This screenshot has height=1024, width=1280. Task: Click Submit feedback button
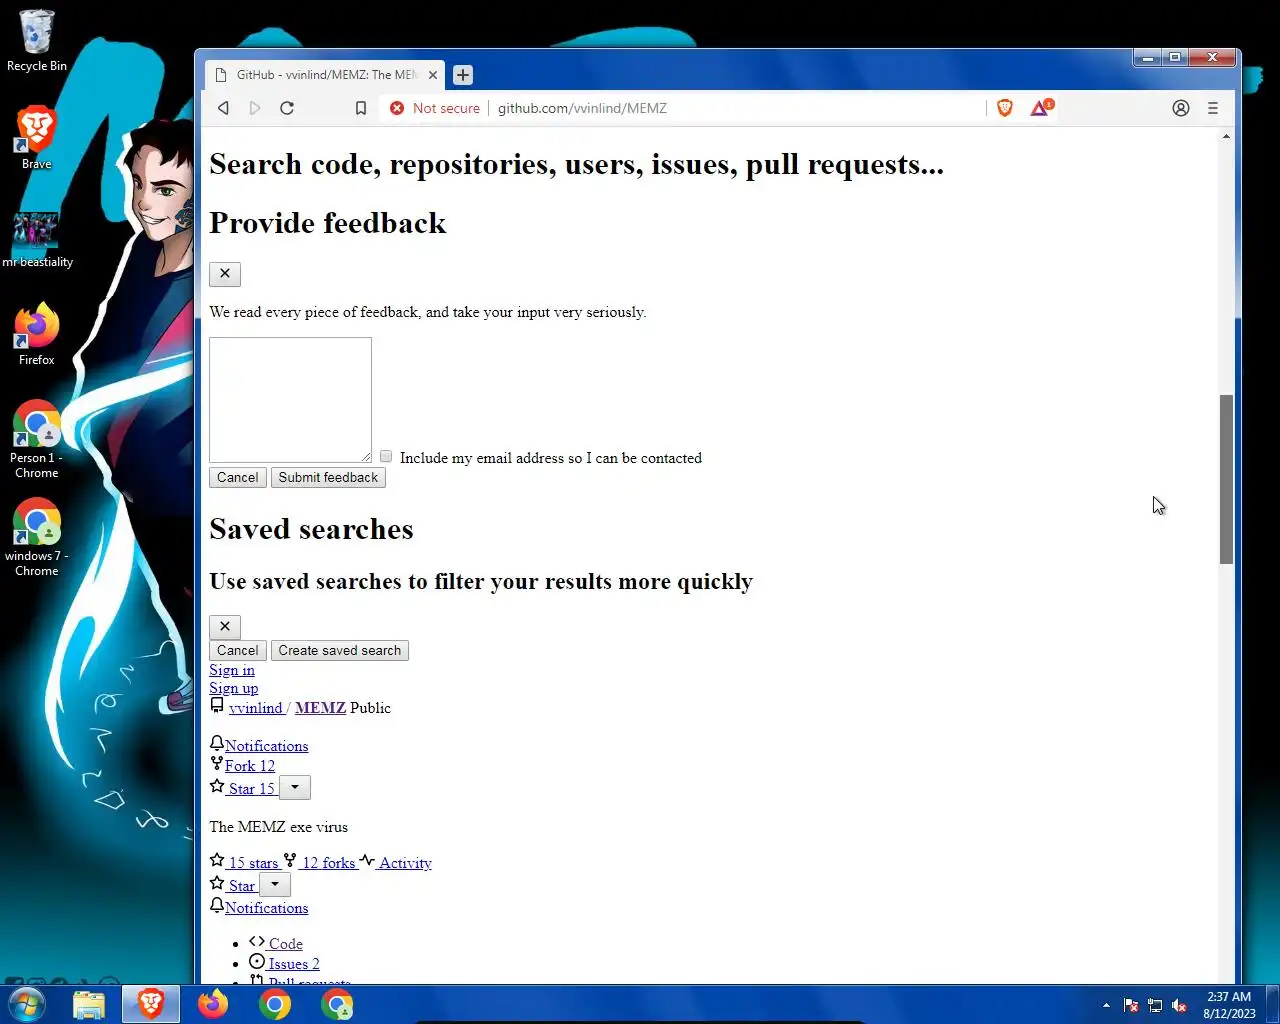[328, 478]
